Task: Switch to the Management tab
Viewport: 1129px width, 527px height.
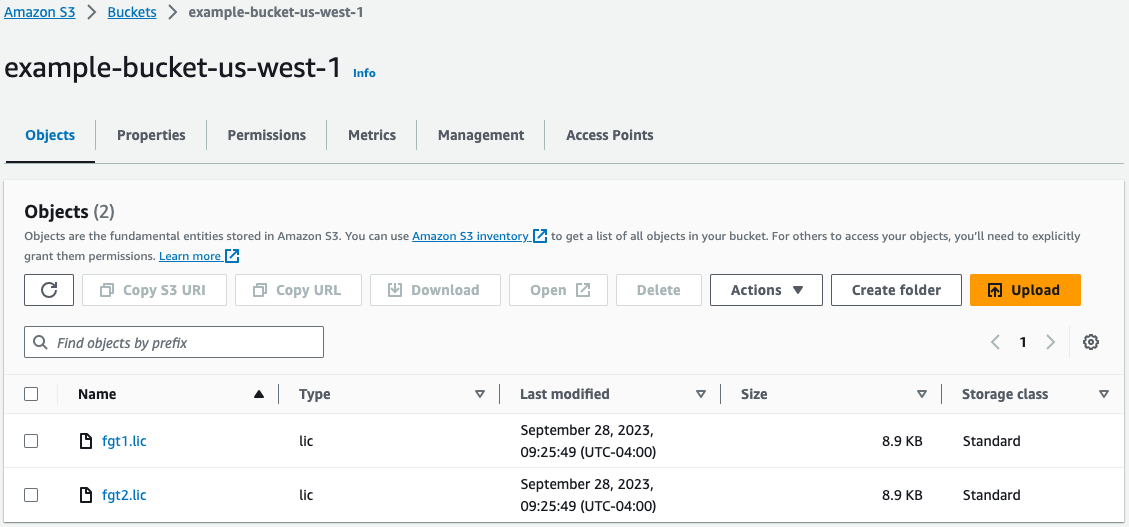Action: 481,135
